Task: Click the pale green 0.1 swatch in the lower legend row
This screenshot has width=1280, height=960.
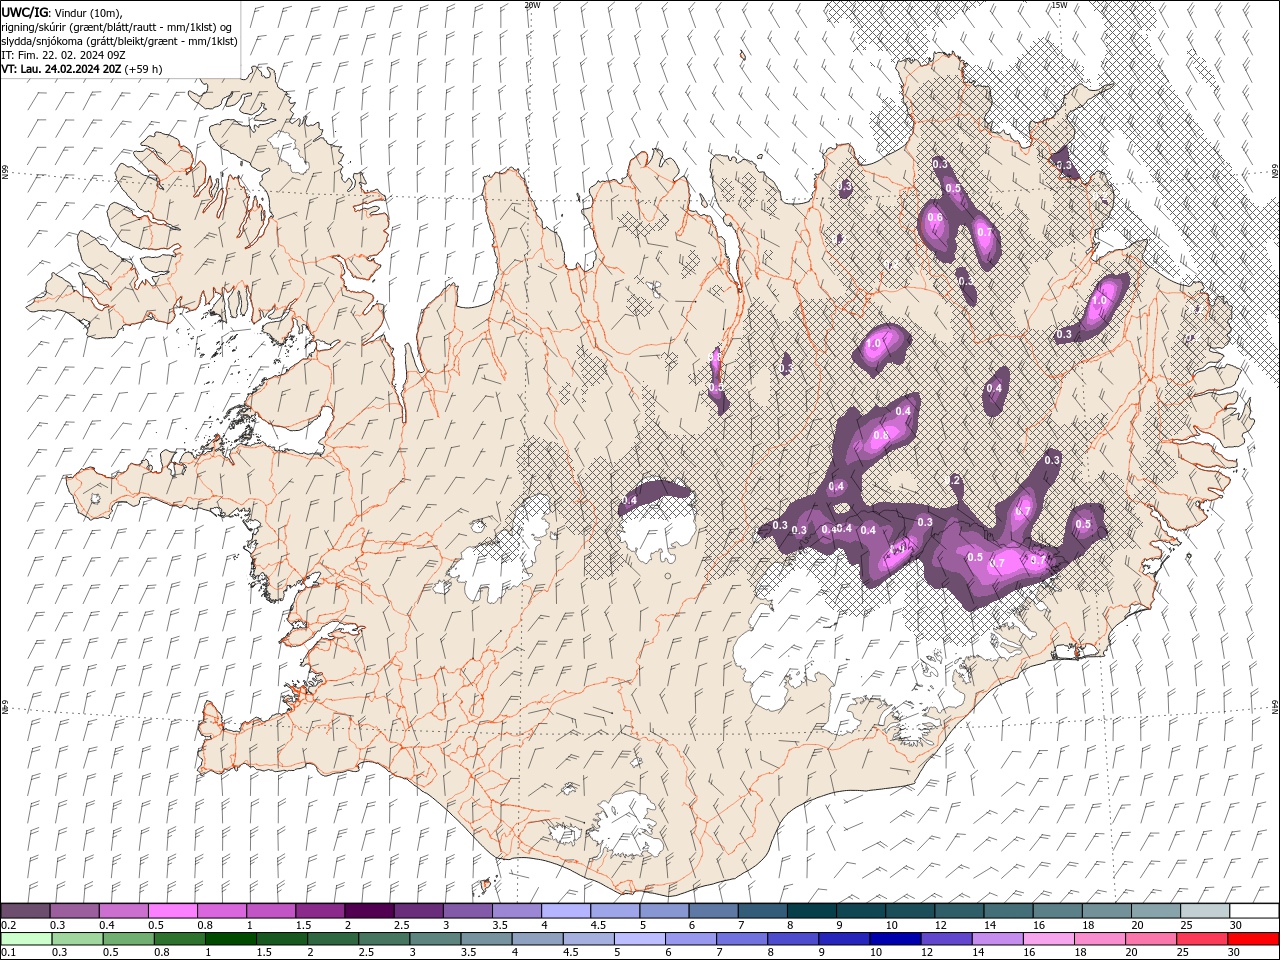Action: [26, 939]
